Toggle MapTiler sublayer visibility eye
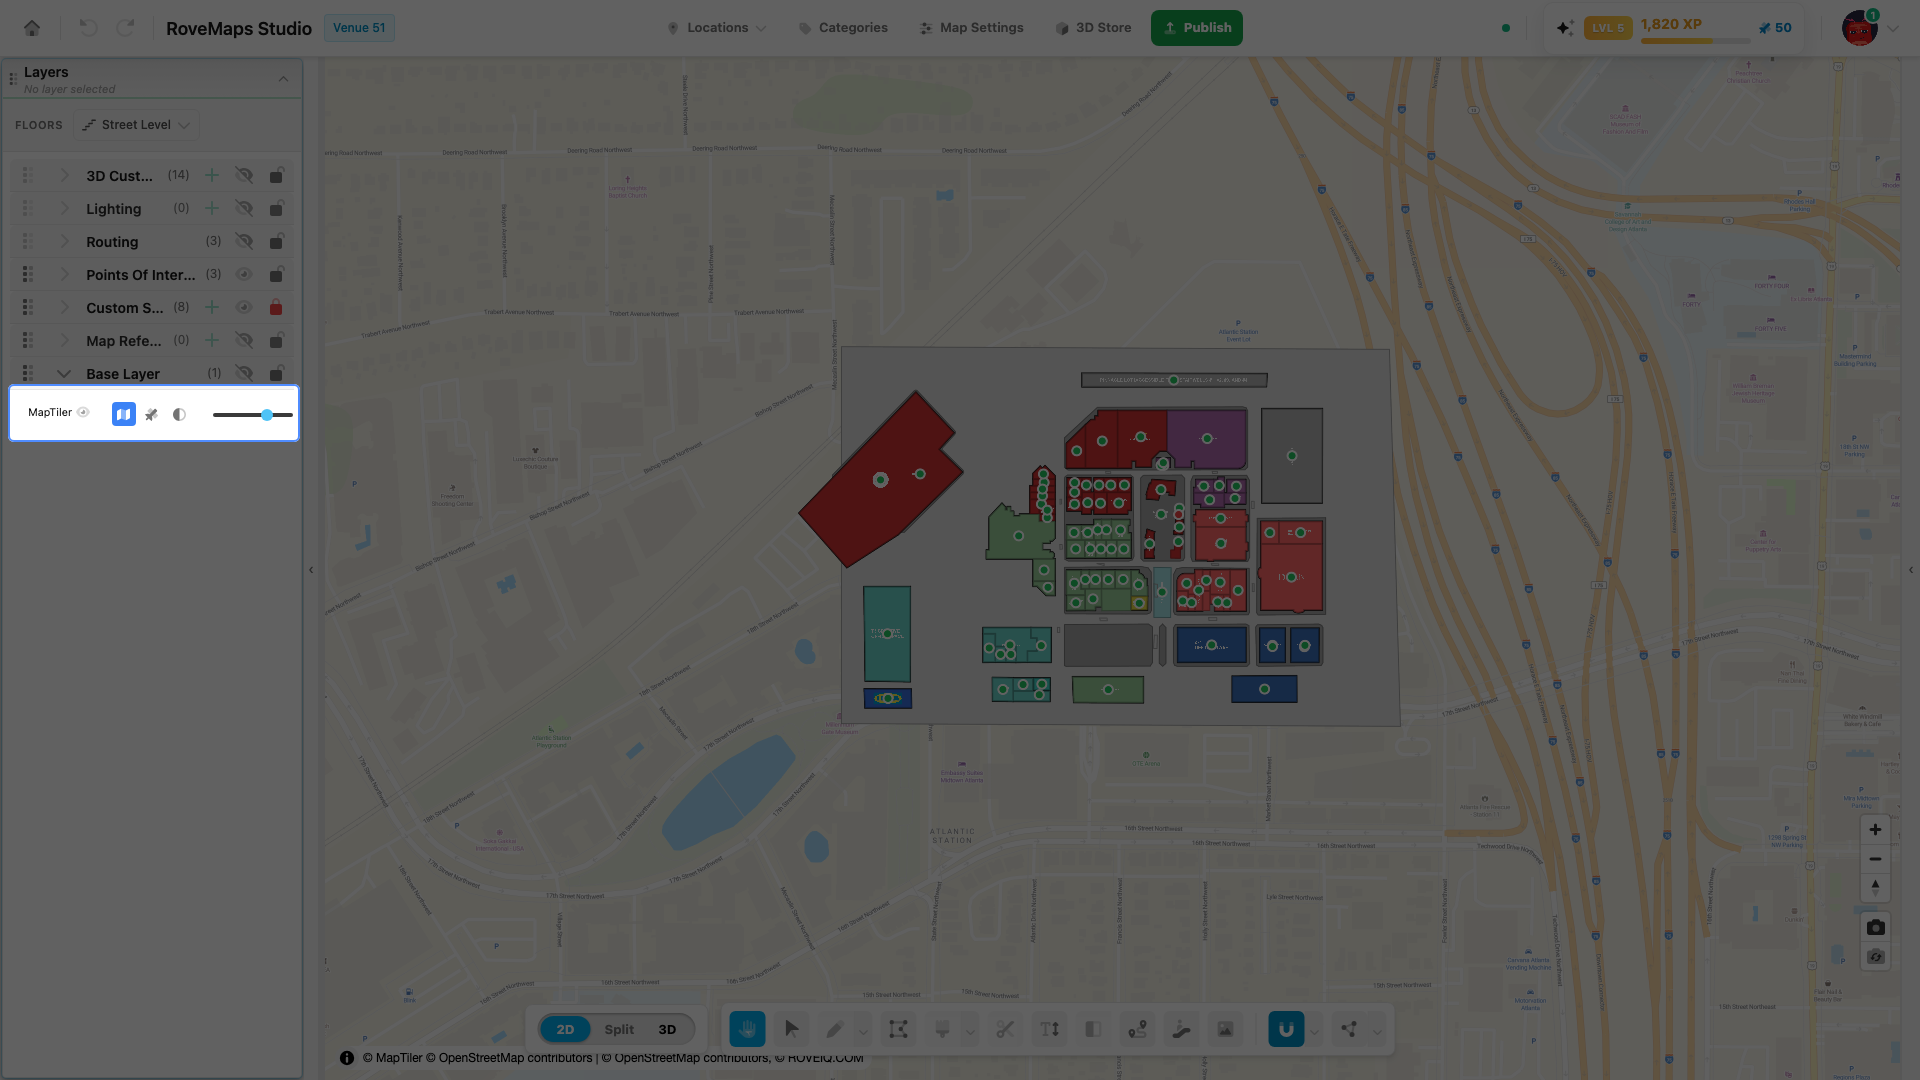The width and height of the screenshot is (1920, 1080). (x=84, y=412)
